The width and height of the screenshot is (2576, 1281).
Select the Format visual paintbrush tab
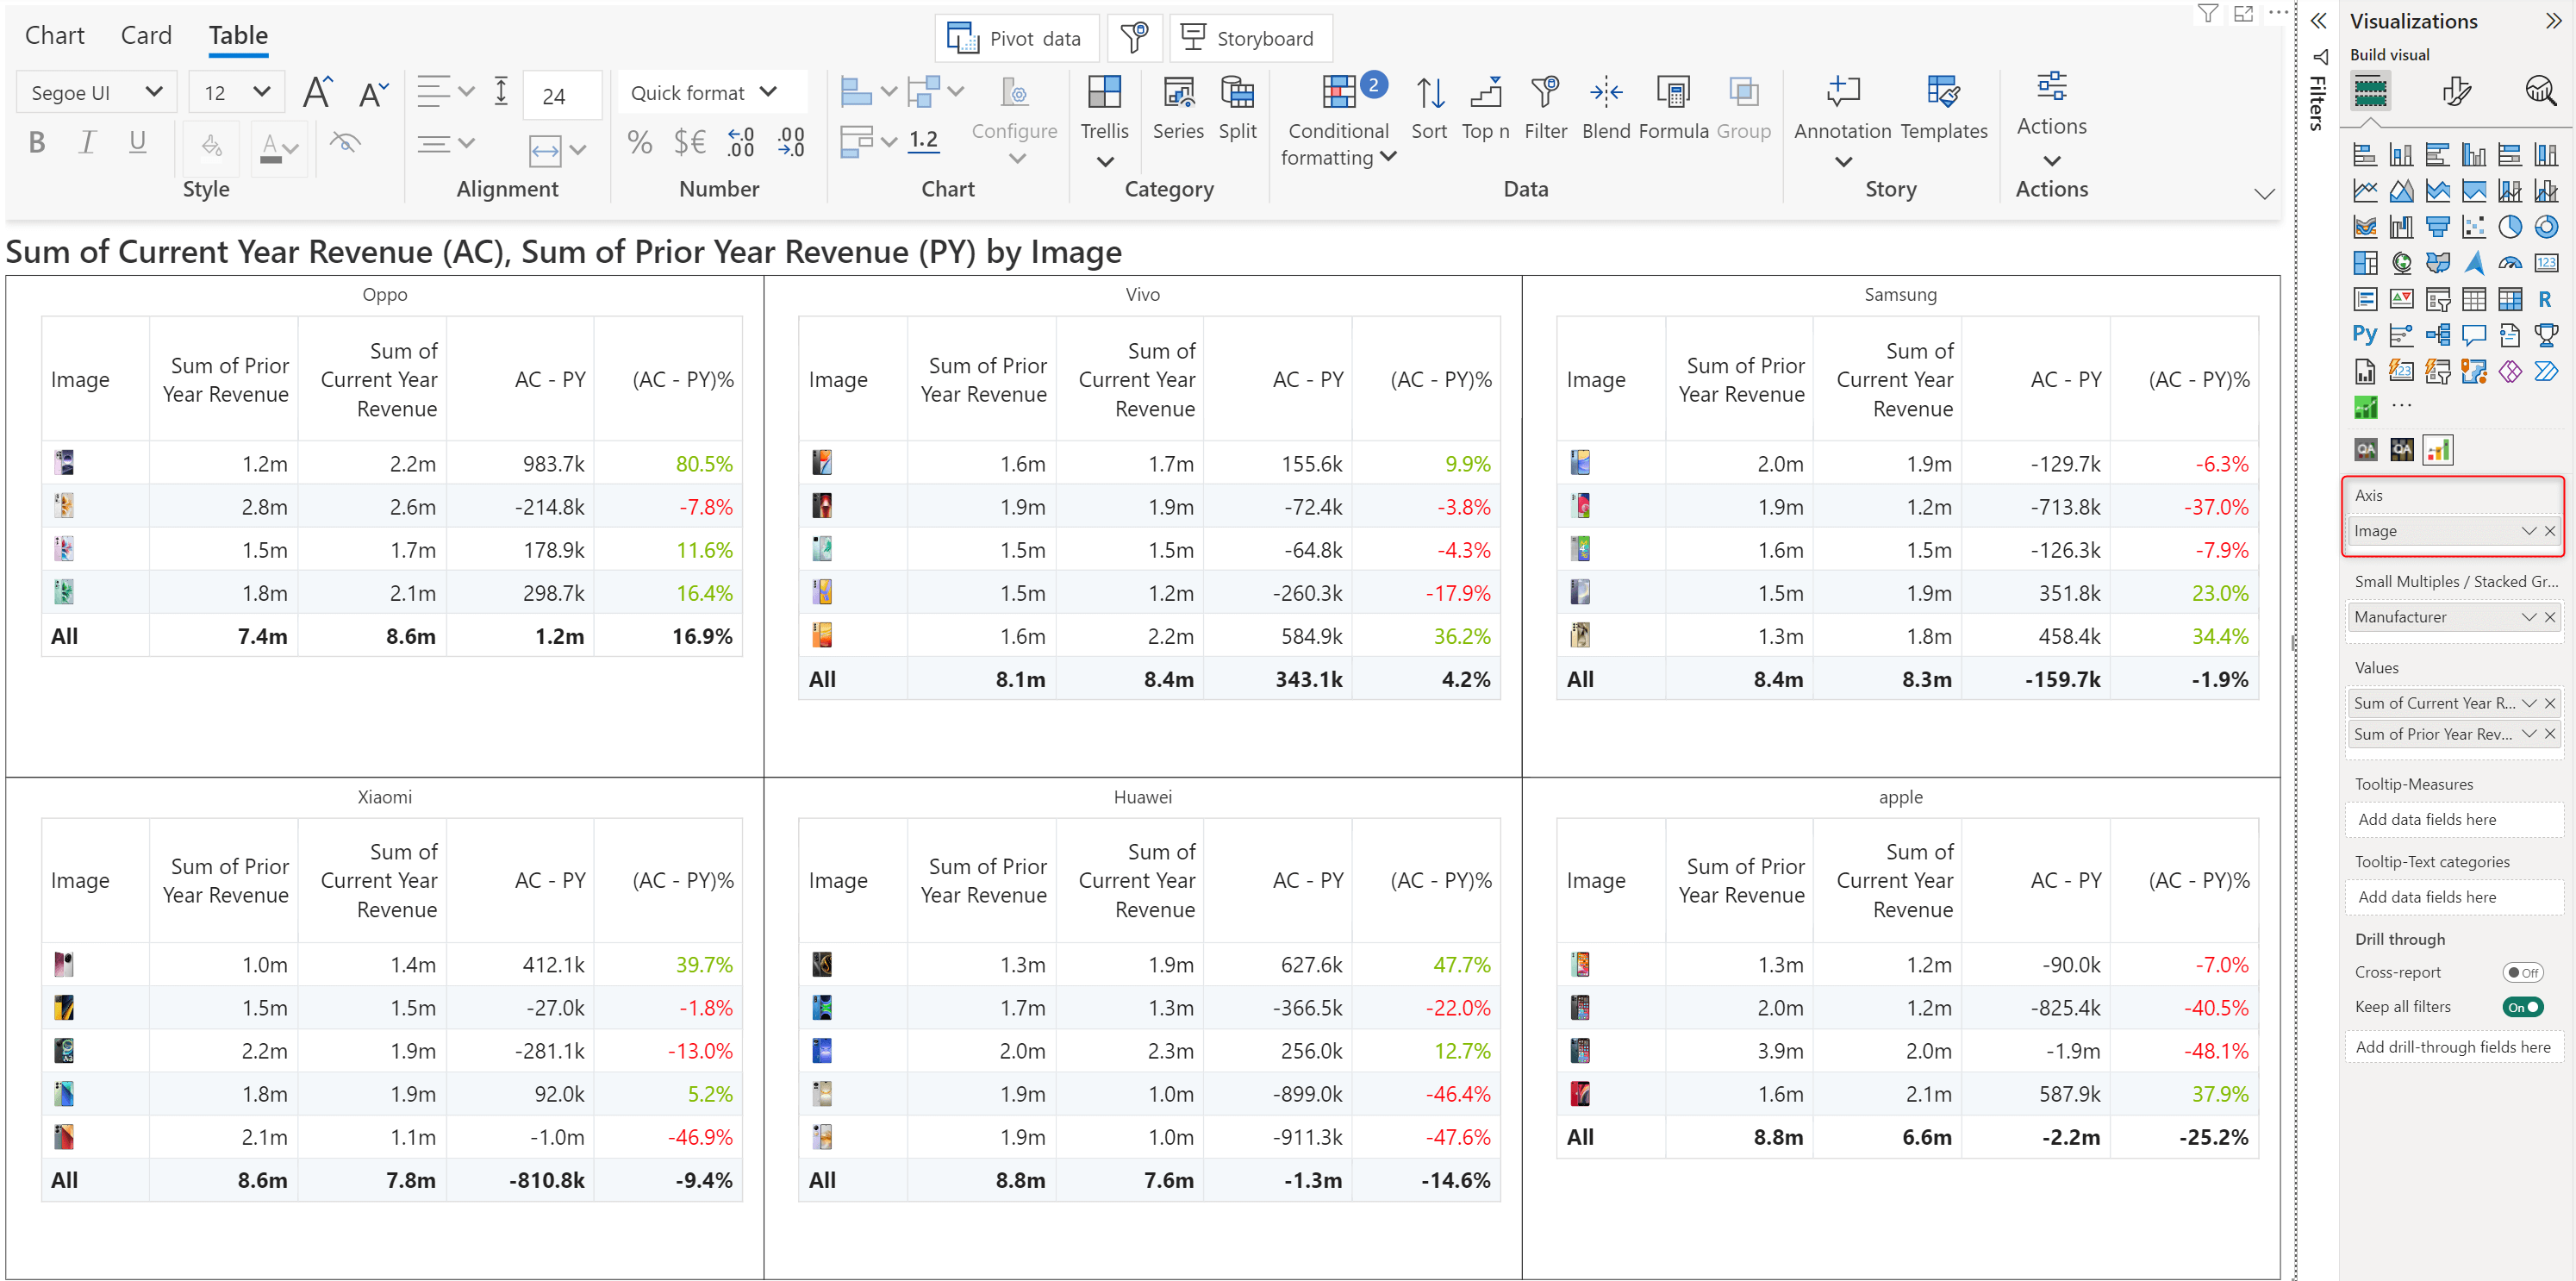pyautogui.click(x=2456, y=91)
